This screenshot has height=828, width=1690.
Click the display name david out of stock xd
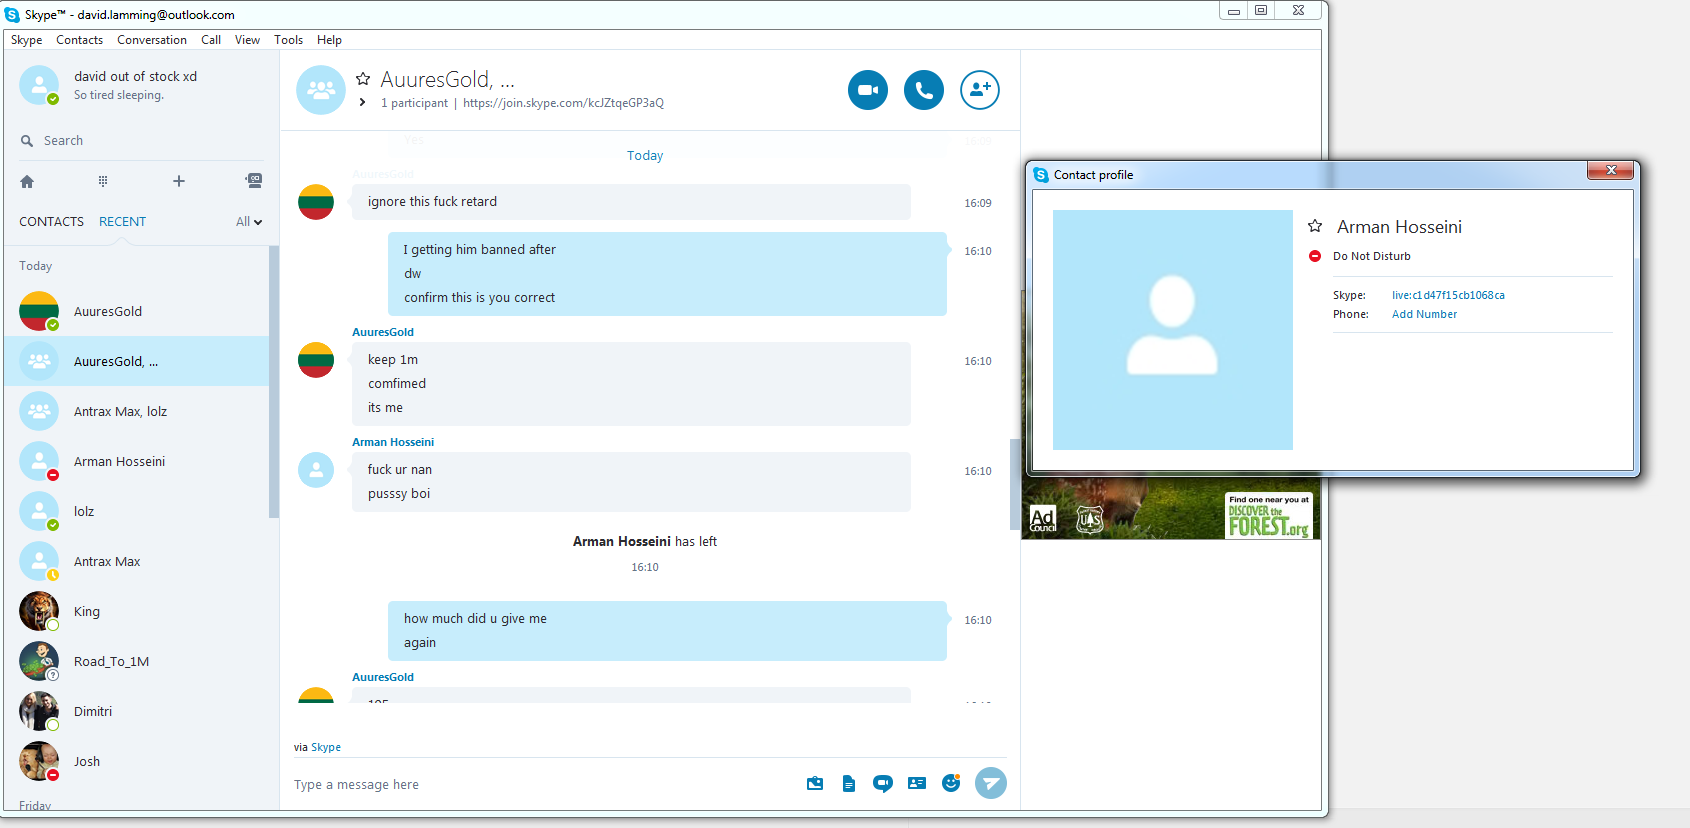[135, 76]
